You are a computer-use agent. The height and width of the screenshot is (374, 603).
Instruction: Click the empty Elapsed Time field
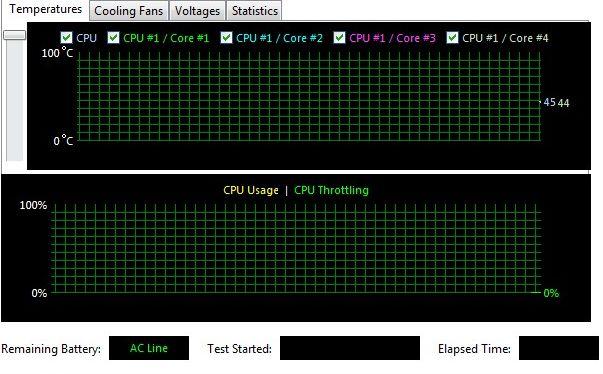coord(558,348)
